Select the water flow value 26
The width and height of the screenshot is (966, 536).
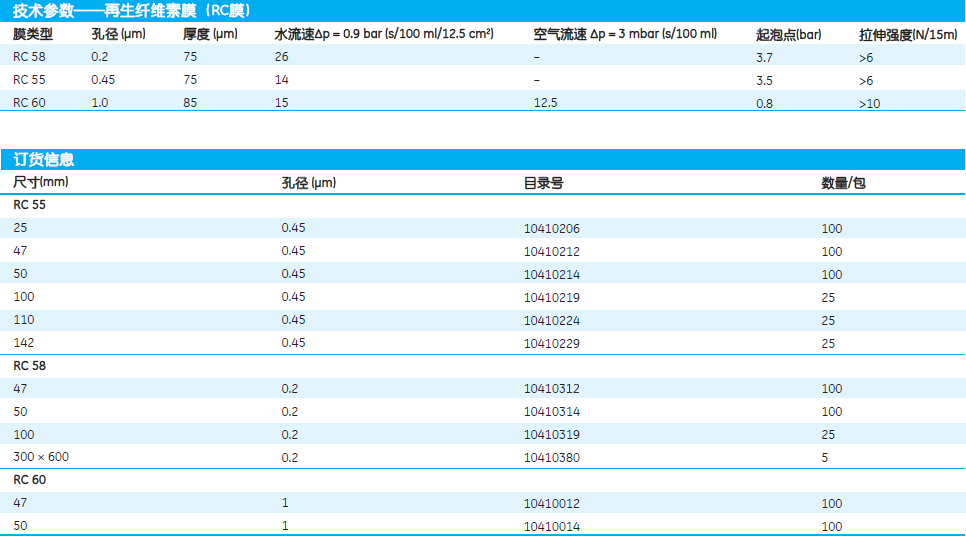[x=282, y=57]
